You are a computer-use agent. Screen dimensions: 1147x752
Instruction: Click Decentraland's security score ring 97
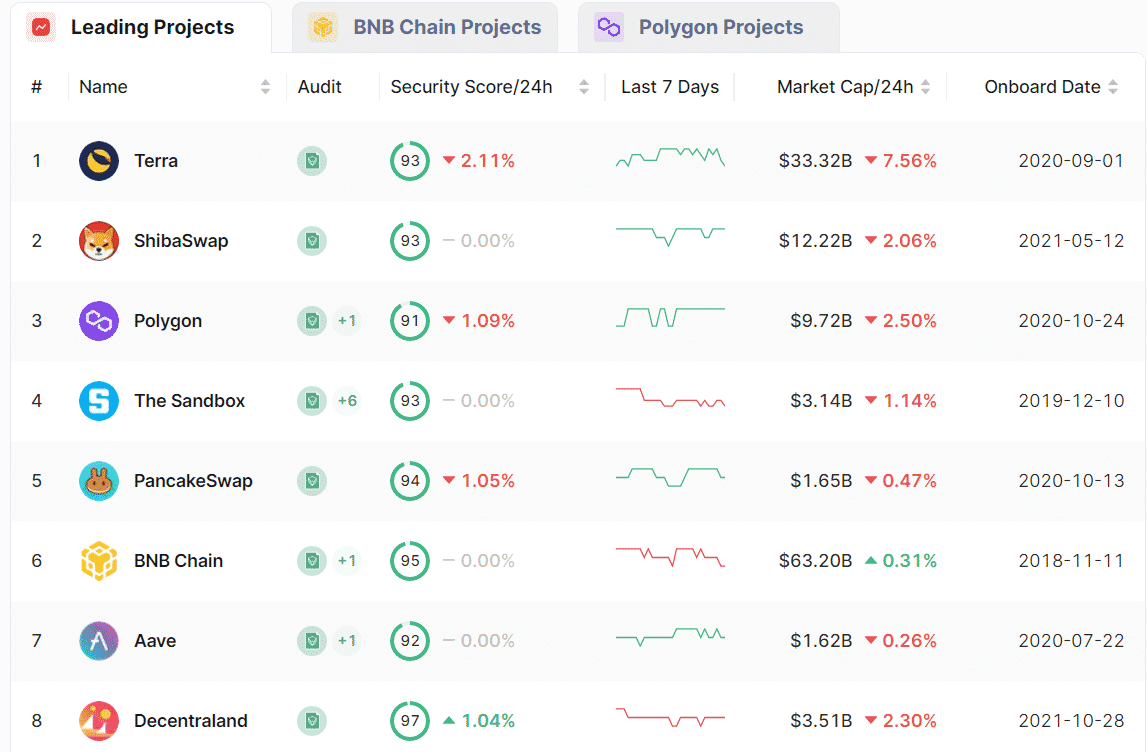(410, 721)
